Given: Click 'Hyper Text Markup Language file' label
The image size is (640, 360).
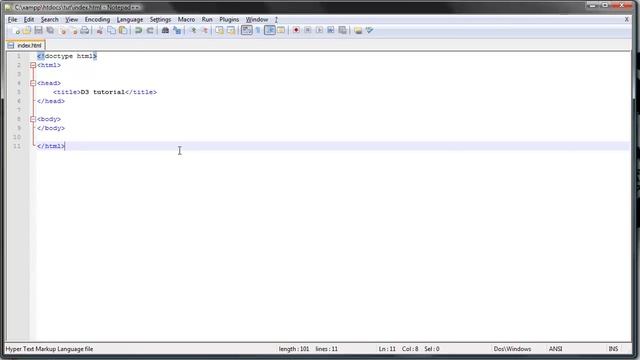Looking at the screenshot, I should pyautogui.click(x=49, y=349).
